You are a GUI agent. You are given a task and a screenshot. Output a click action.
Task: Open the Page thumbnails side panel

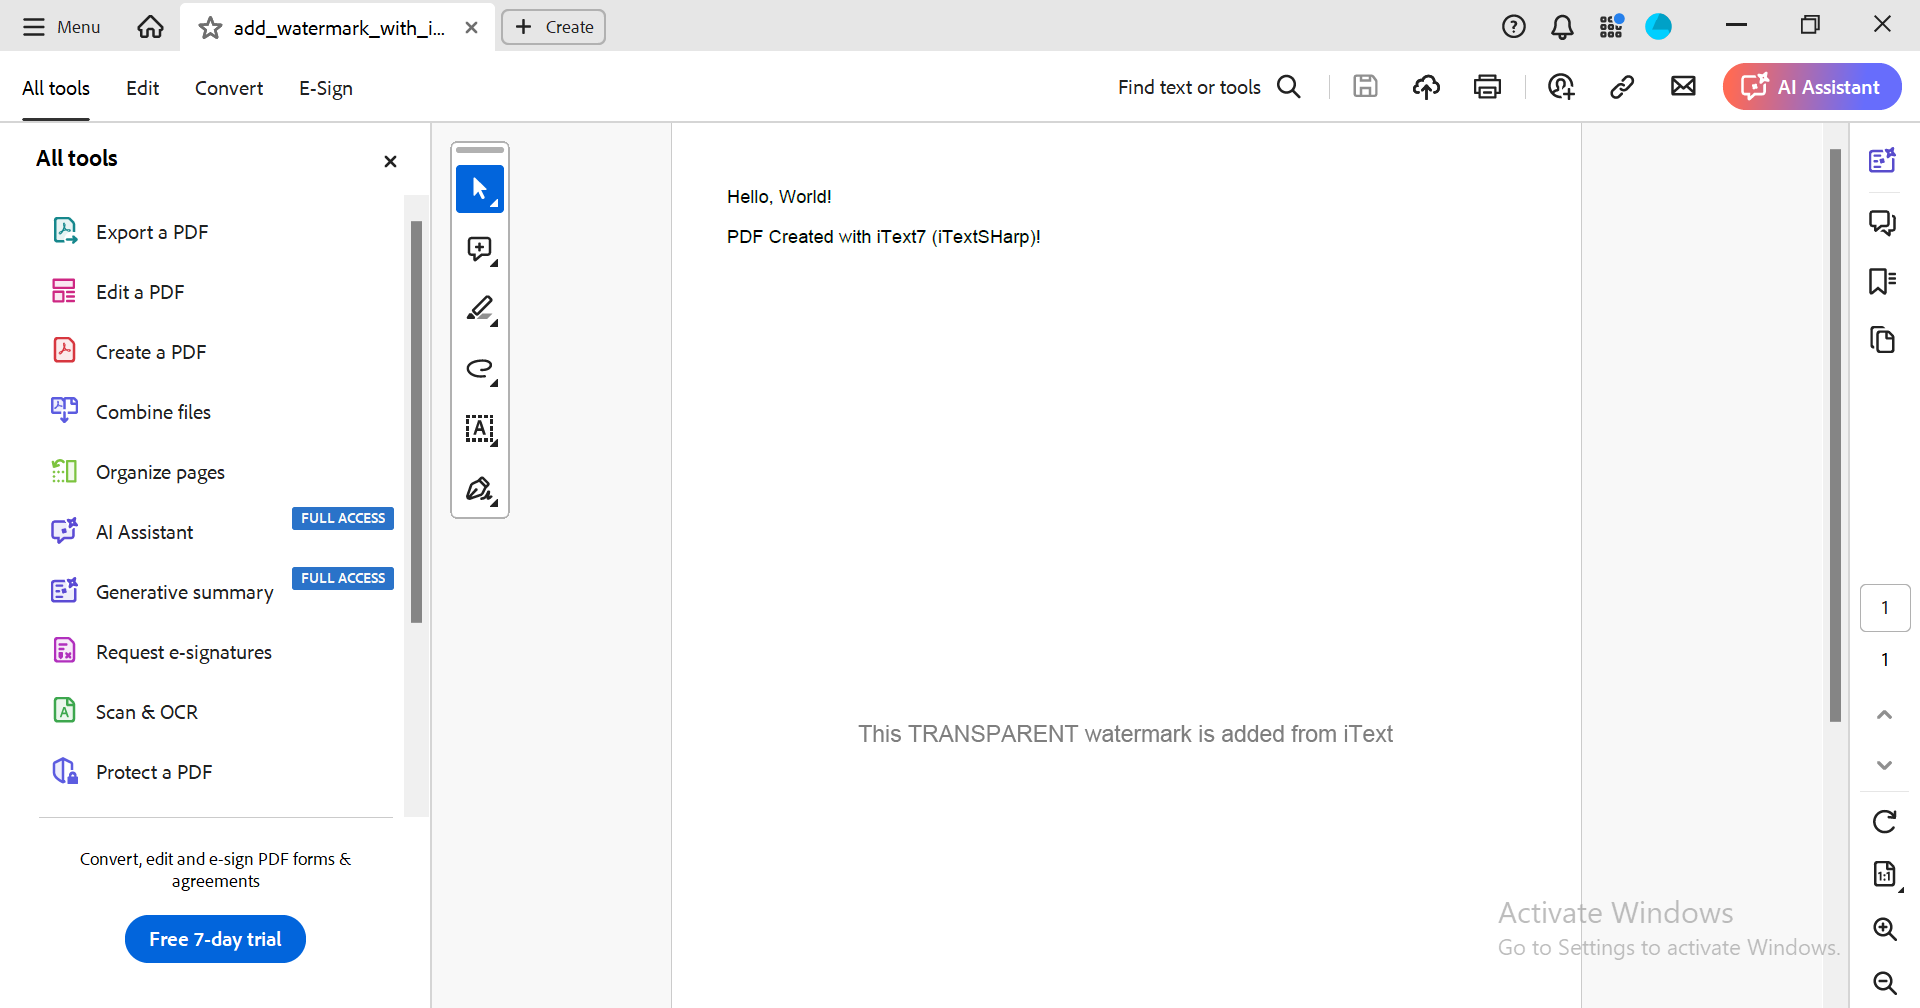(x=1883, y=340)
